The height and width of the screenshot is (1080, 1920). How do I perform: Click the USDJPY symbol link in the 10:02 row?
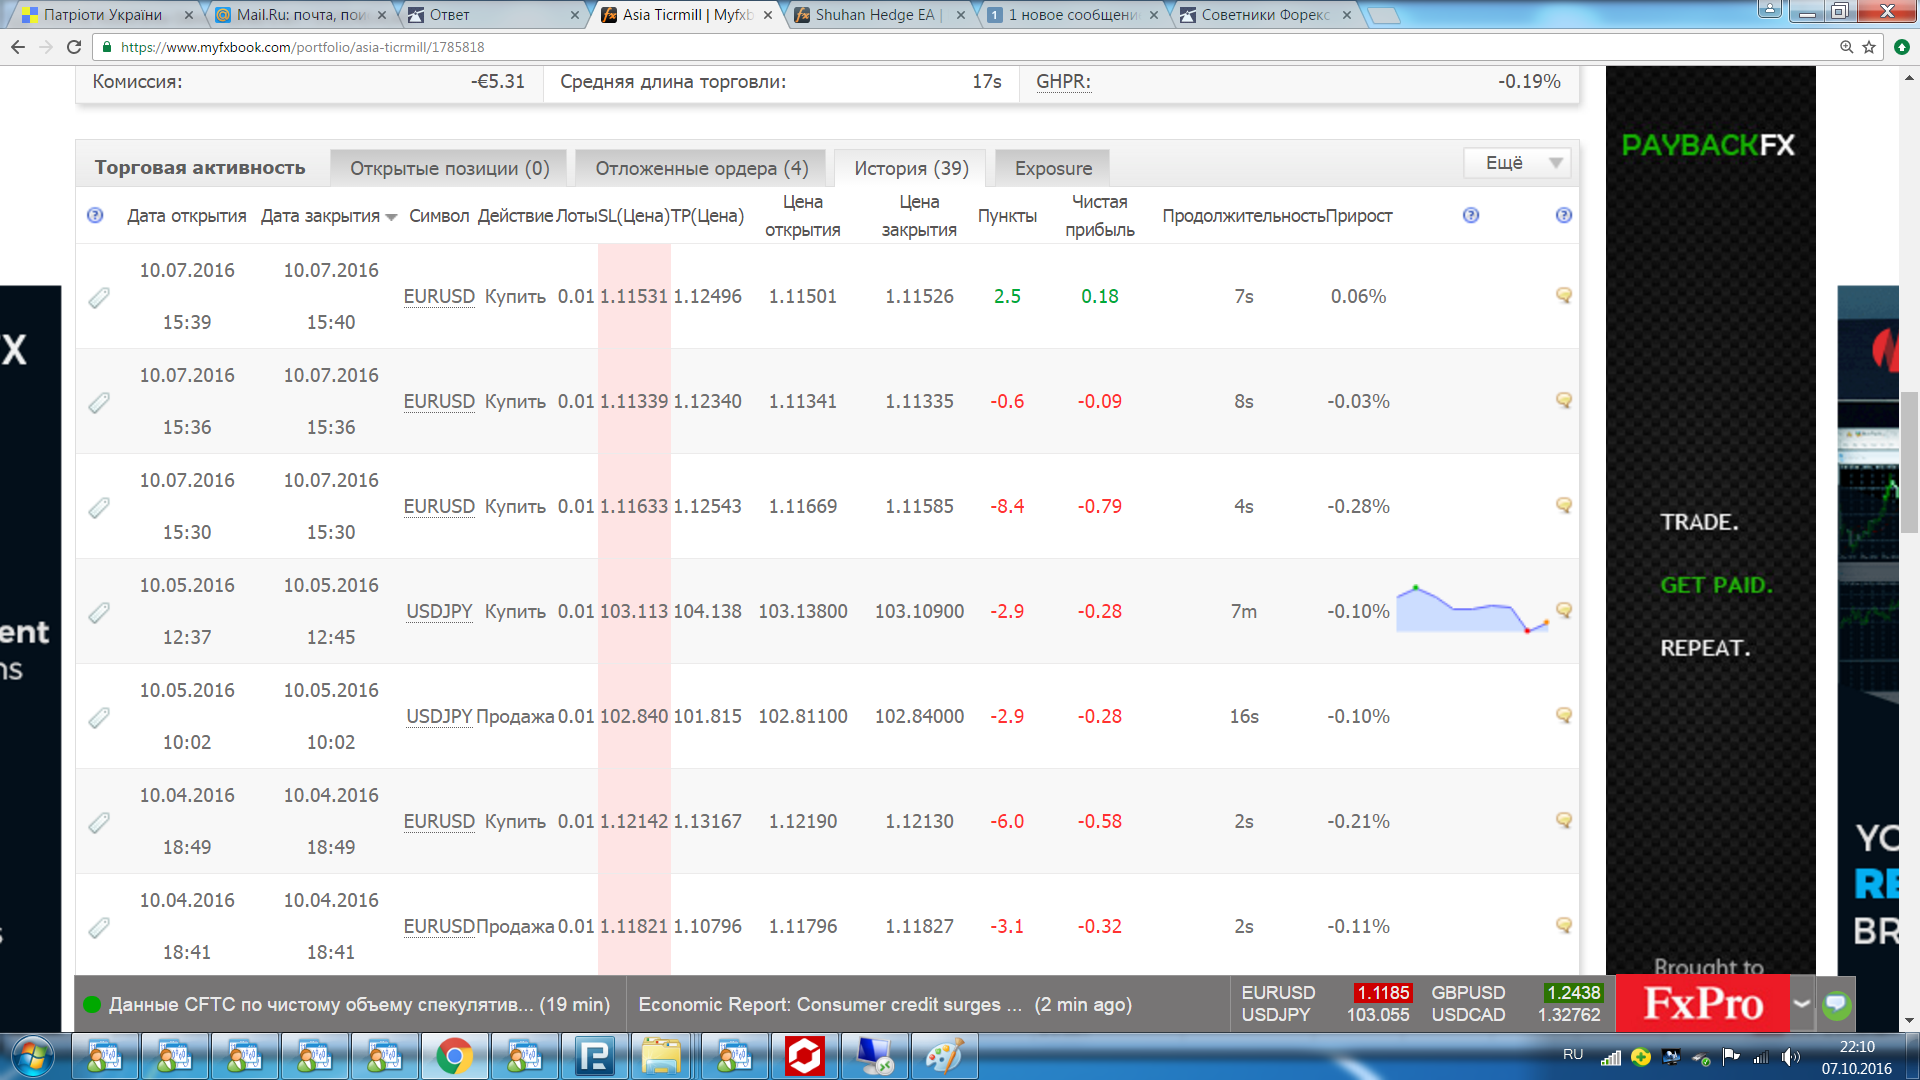point(439,716)
